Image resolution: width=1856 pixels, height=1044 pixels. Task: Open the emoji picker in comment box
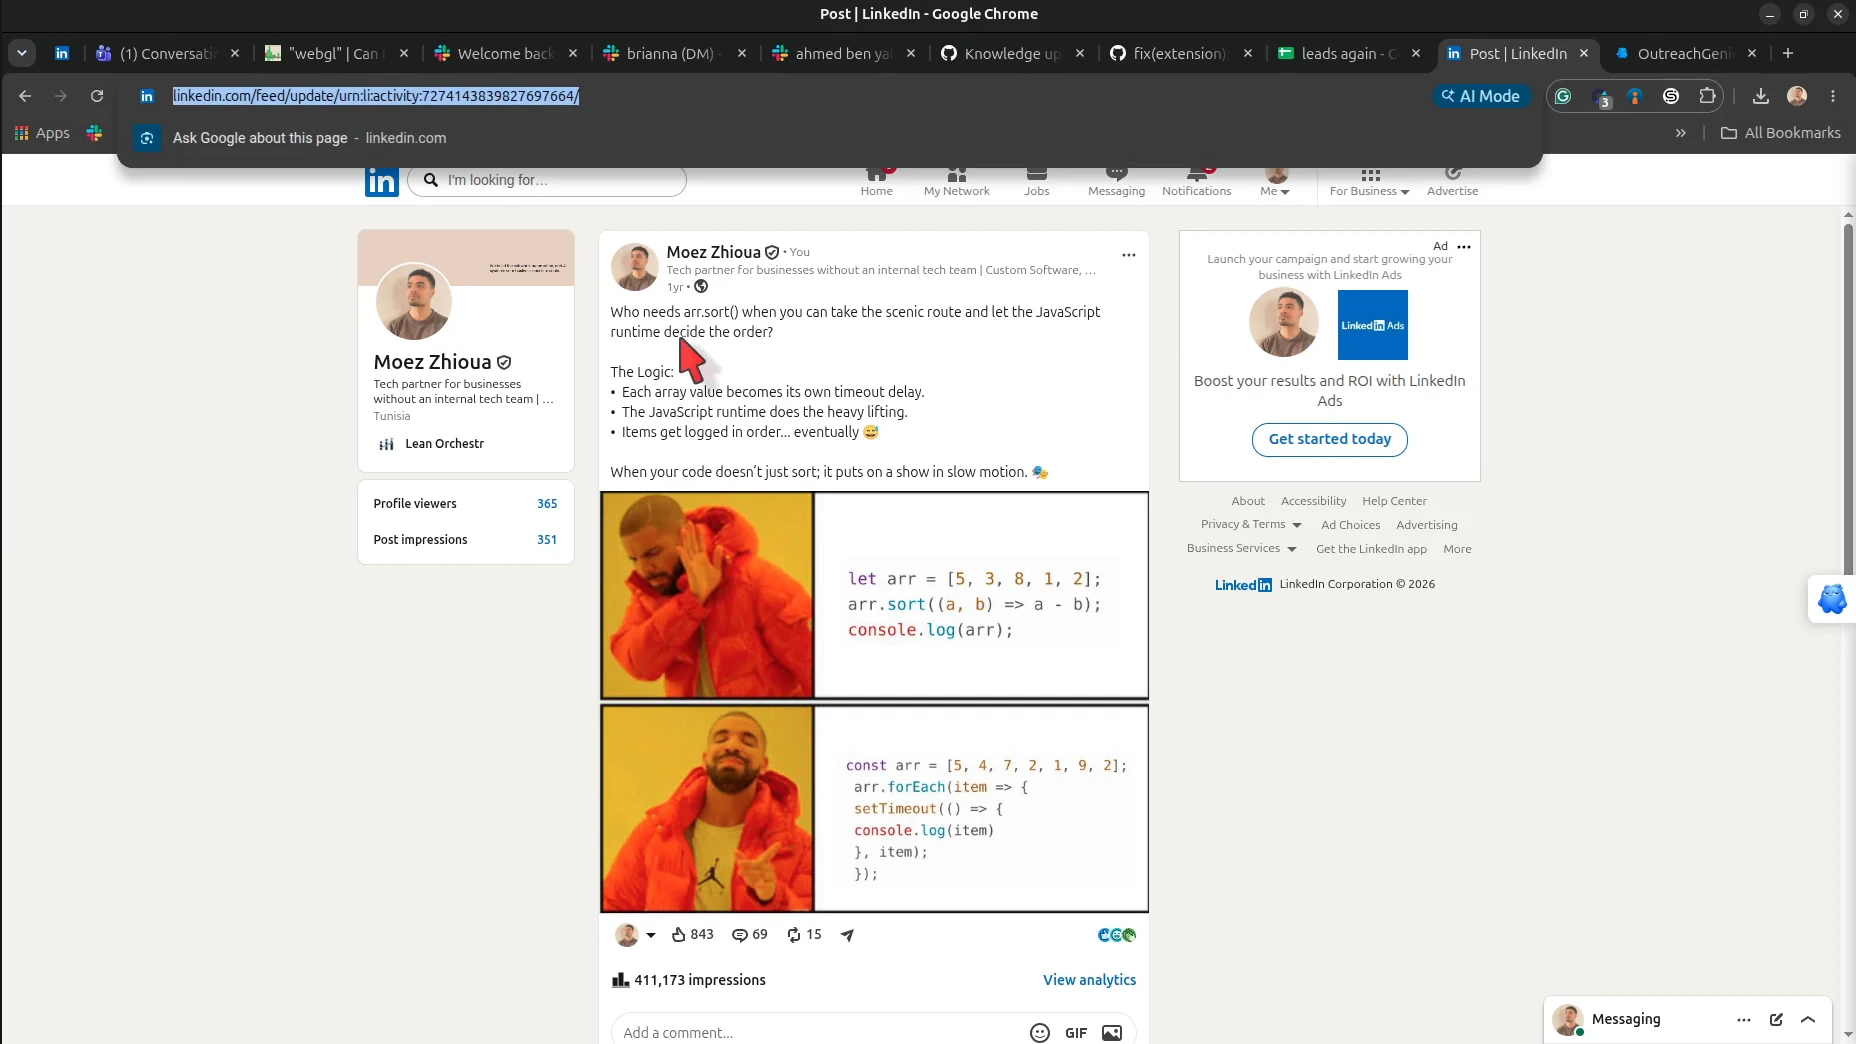[x=1040, y=1033]
